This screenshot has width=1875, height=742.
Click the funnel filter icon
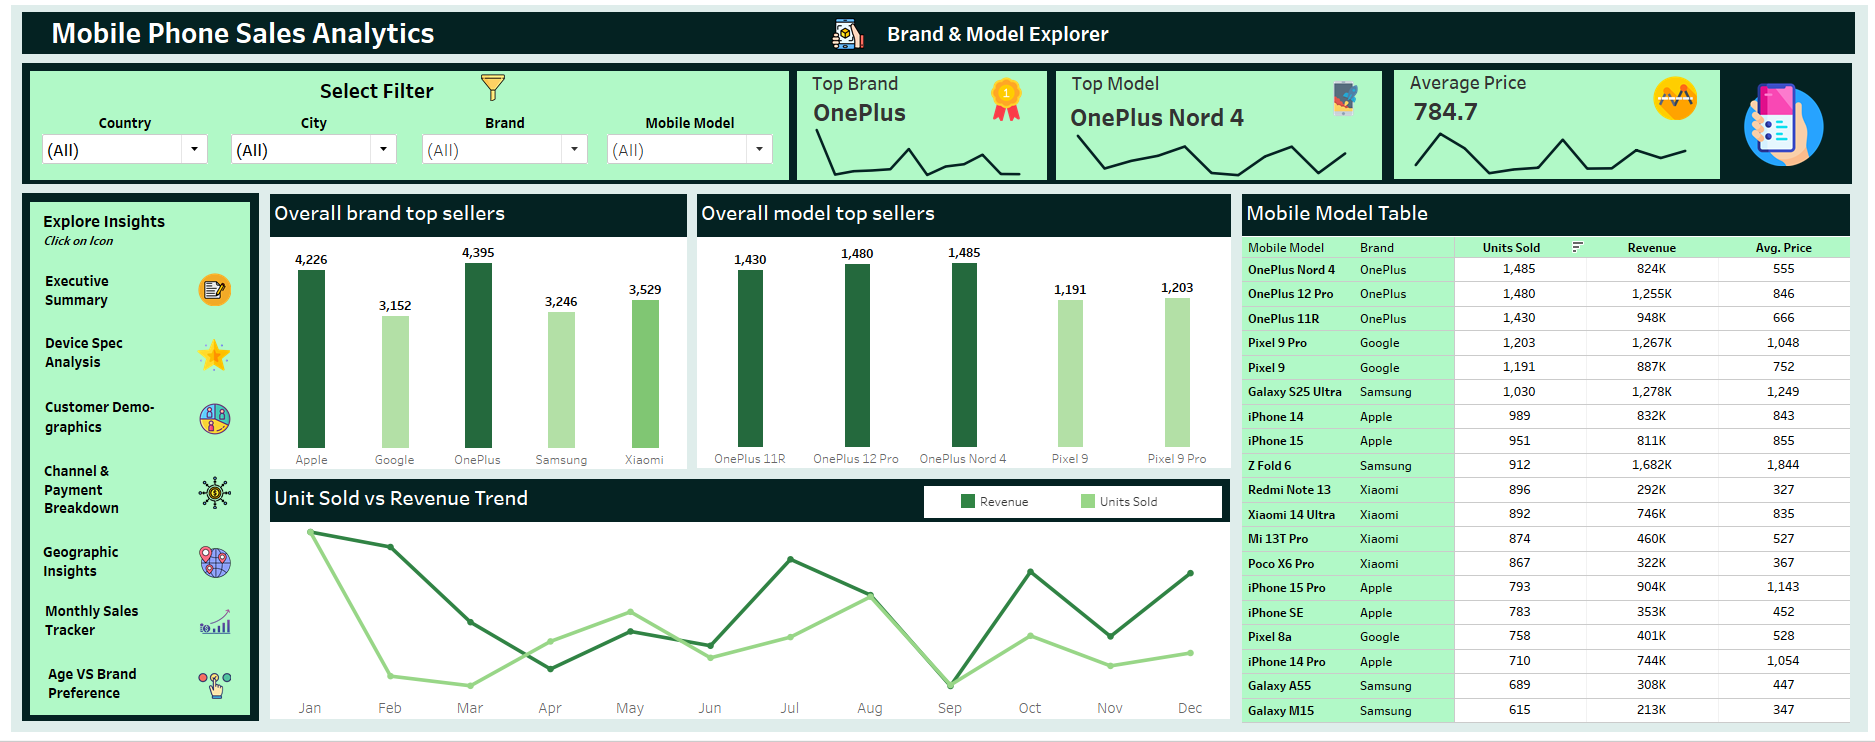point(493,87)
